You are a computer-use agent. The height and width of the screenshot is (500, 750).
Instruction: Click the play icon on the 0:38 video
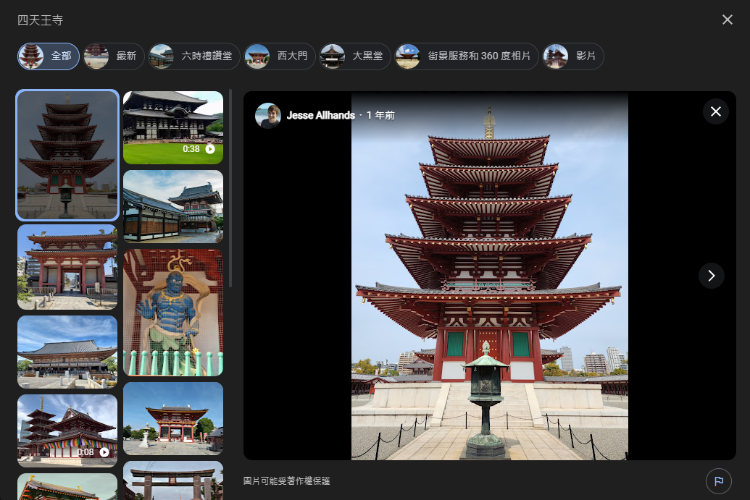[210, 149]
